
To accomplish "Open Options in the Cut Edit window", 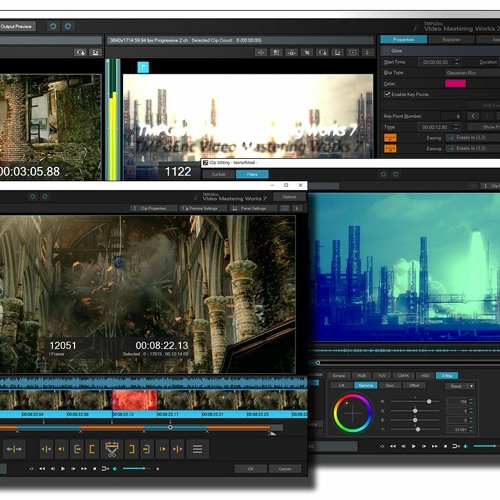I will pyautogui.click(x=289, y=197).
